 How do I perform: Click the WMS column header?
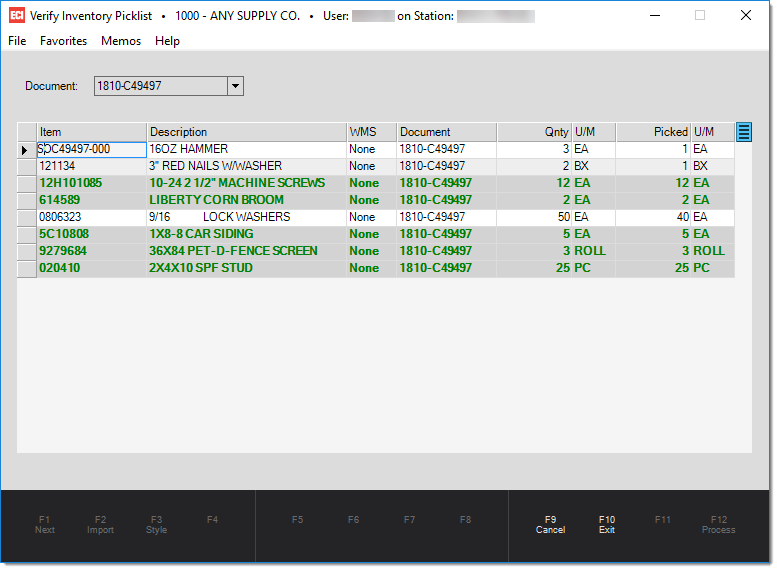point(372,132)
